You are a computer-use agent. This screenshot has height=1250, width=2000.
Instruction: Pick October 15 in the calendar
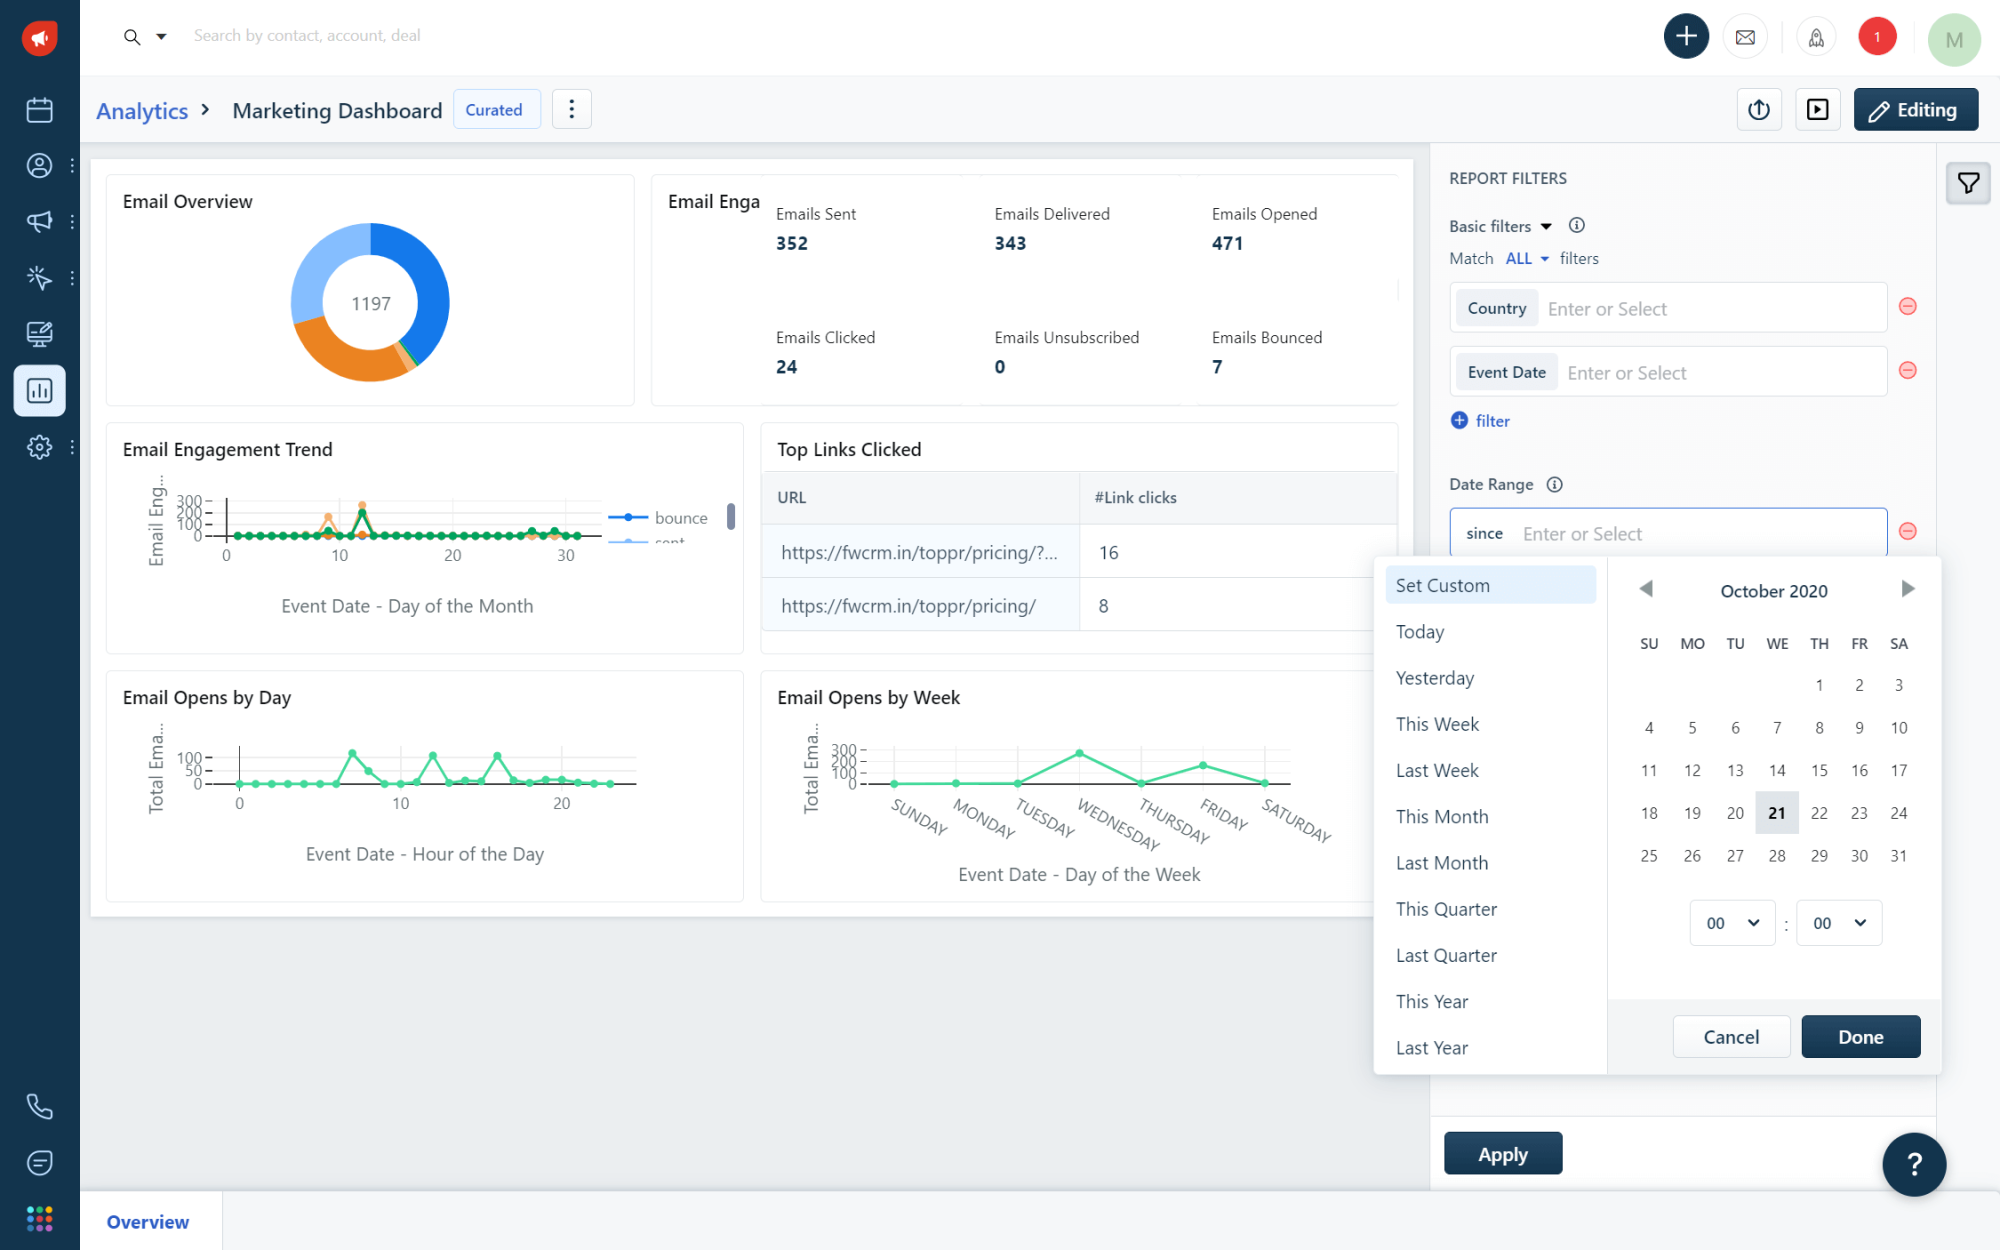point(1818,771)
